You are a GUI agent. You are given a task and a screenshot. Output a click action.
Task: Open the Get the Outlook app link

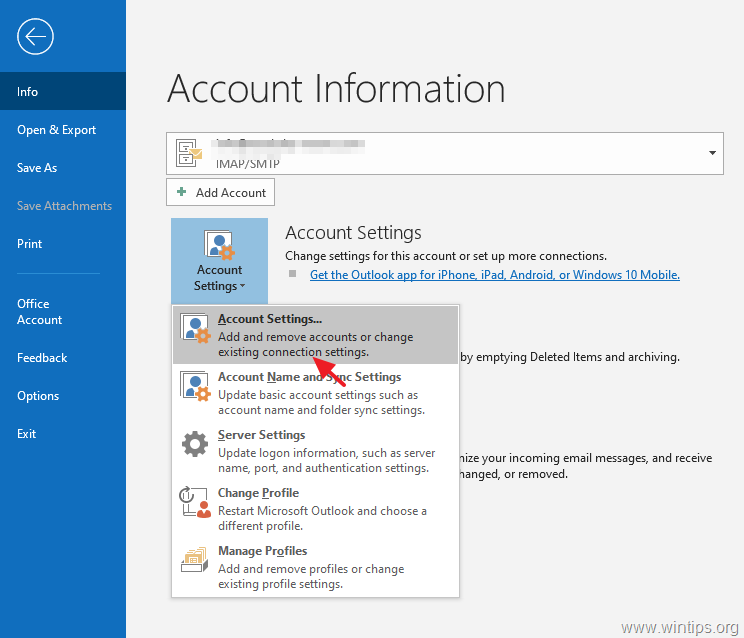(494, 275)
